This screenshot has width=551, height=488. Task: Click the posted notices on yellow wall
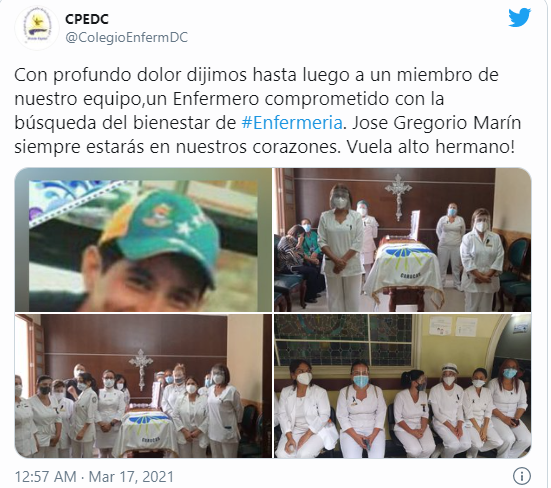453,326
